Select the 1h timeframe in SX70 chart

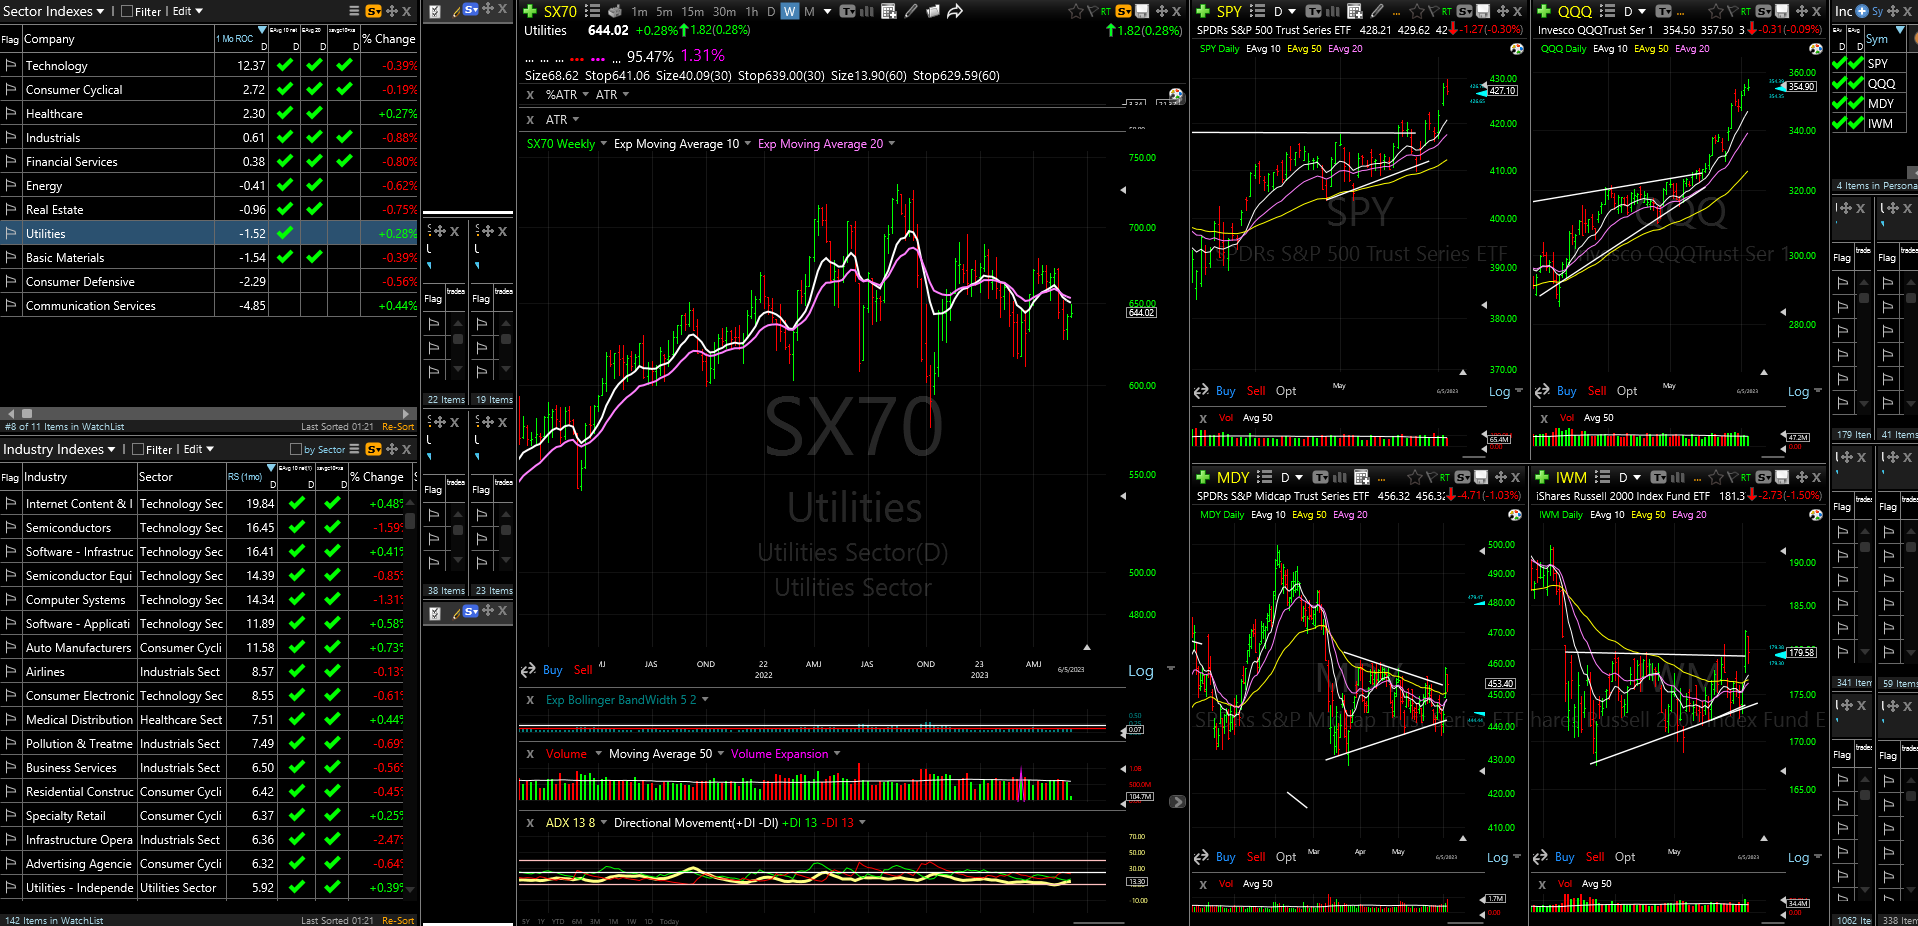coord(752,11)
